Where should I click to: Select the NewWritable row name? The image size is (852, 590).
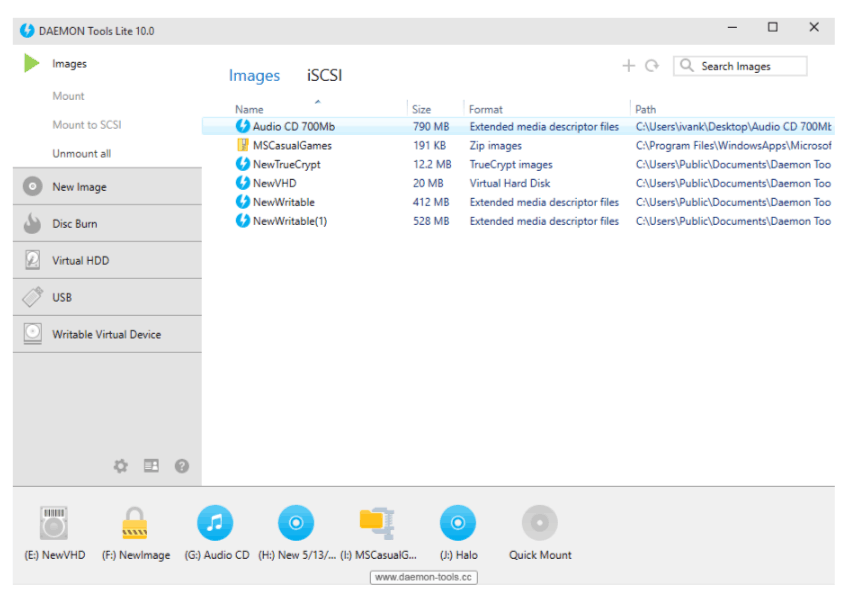click(x=284, y=202)
